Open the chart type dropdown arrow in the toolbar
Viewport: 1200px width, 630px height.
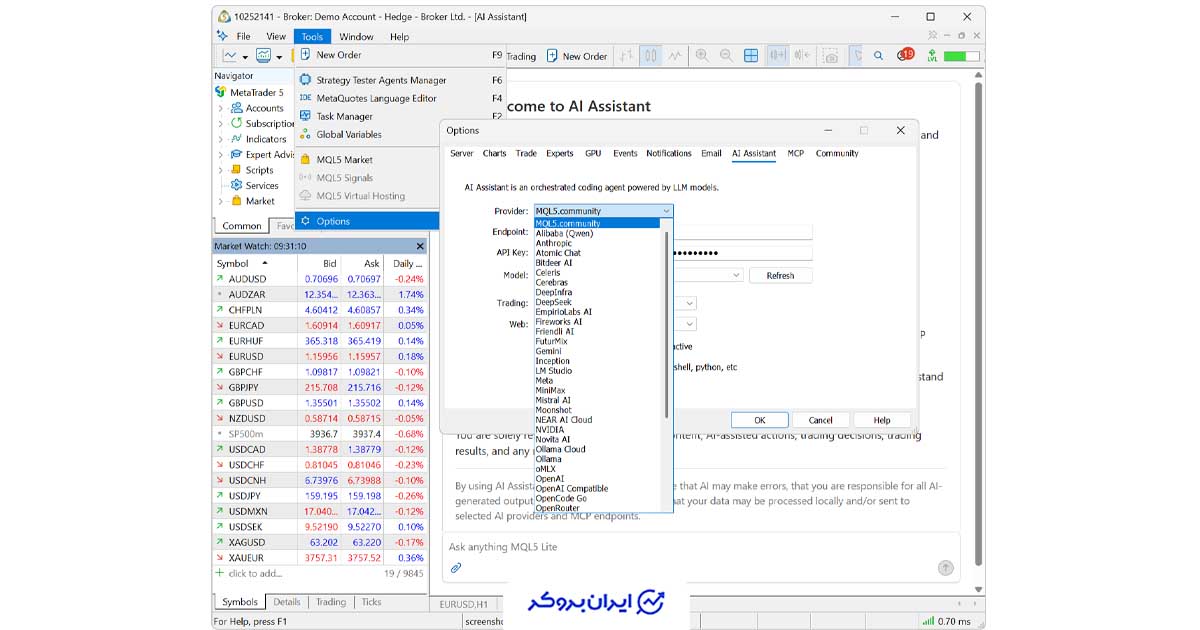pos(244,56)
